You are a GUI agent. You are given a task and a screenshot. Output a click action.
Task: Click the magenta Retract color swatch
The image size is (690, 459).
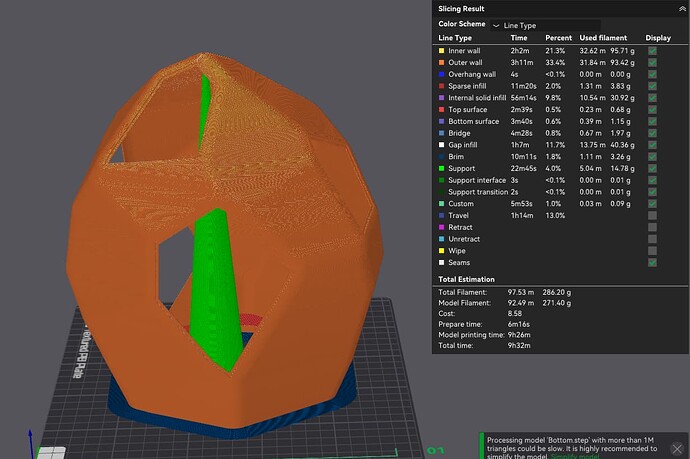[x=441, y=227]
